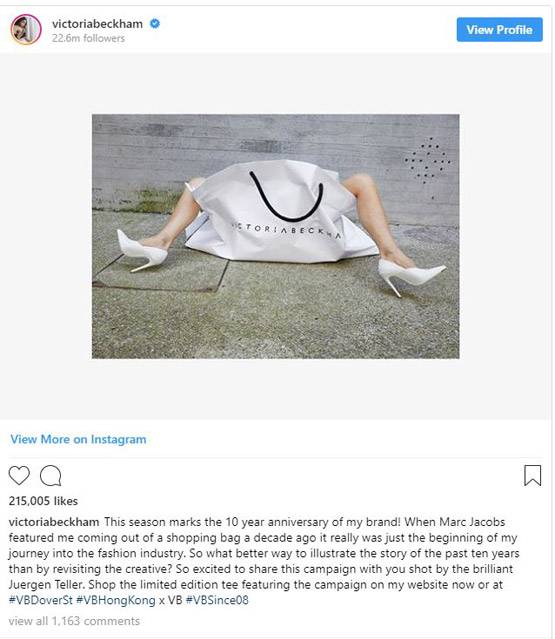Click the View Profile button
Image resolution: width=555 pixels, height=639 pixels.
coord(499,30)
